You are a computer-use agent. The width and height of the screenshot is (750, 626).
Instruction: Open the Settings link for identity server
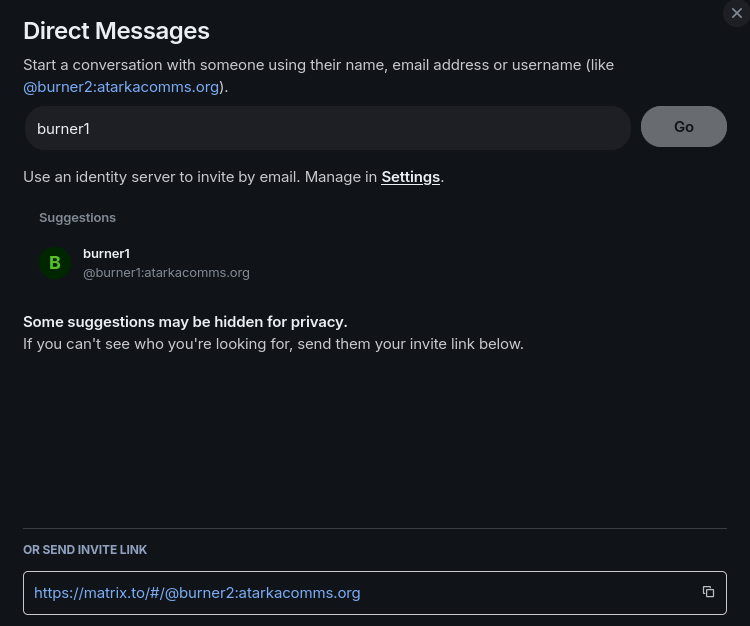click(x=410, y=177)
